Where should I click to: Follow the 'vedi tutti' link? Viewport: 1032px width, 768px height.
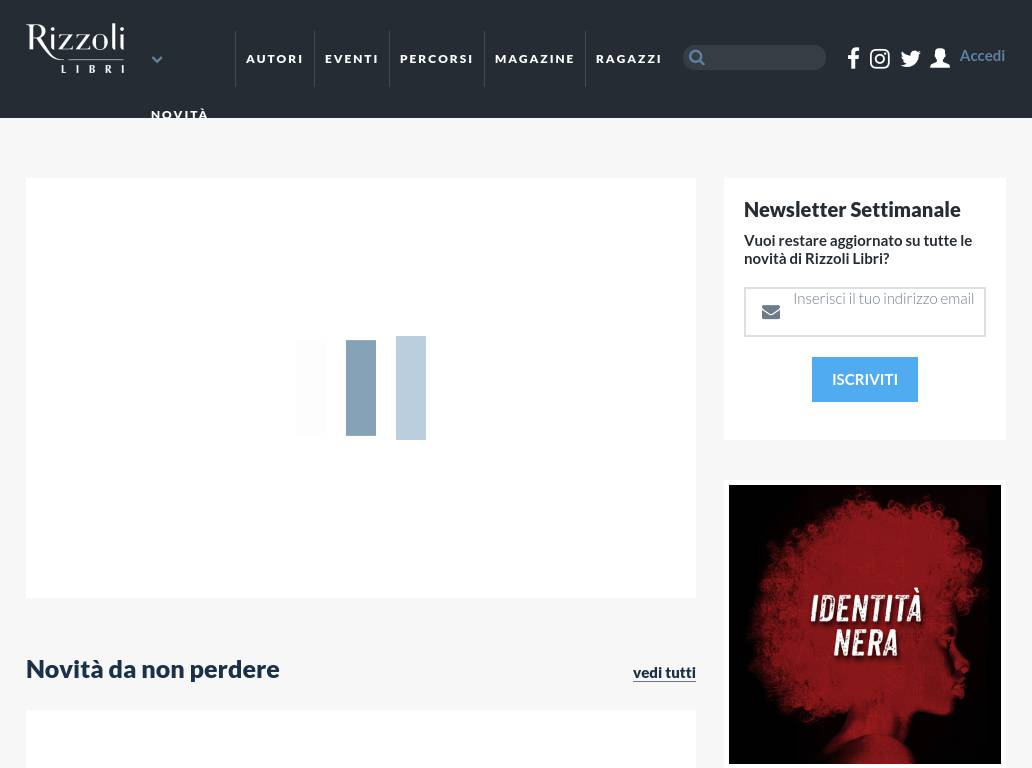click(664, 672)
